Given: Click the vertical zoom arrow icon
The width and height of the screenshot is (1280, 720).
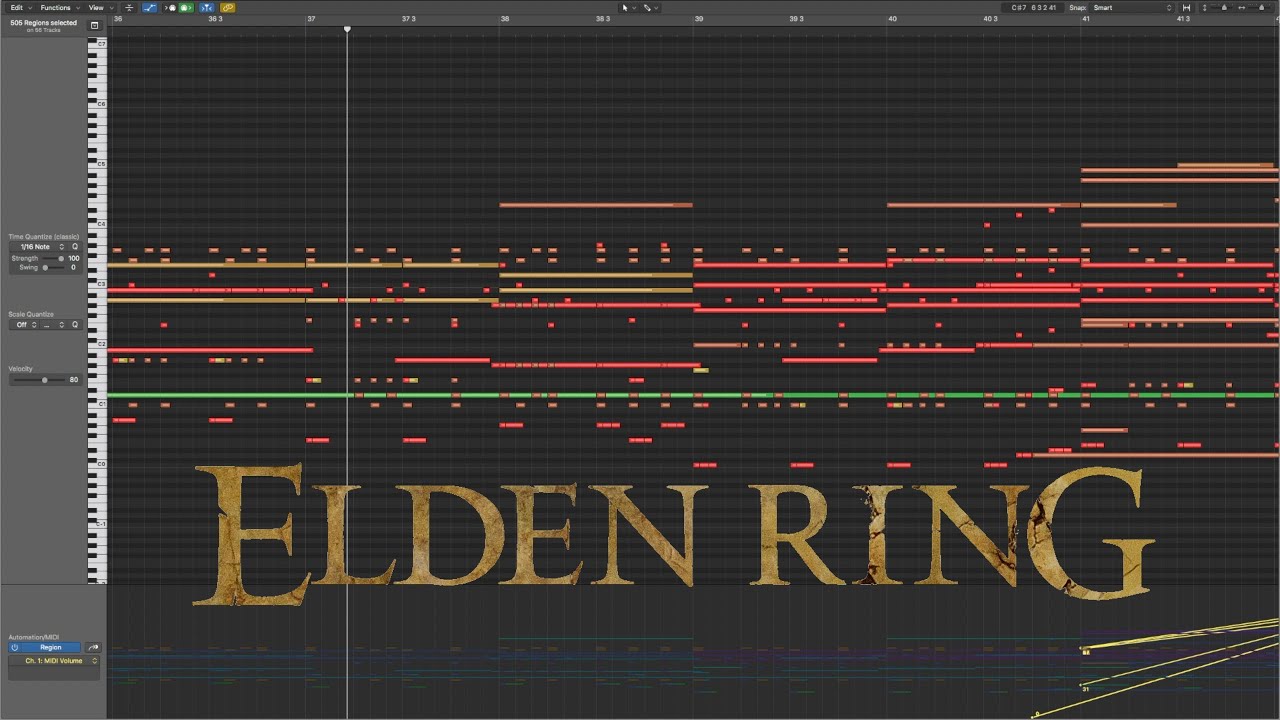Looking at the screenshot, I should pyautogui.click(x=1204, y=8).
